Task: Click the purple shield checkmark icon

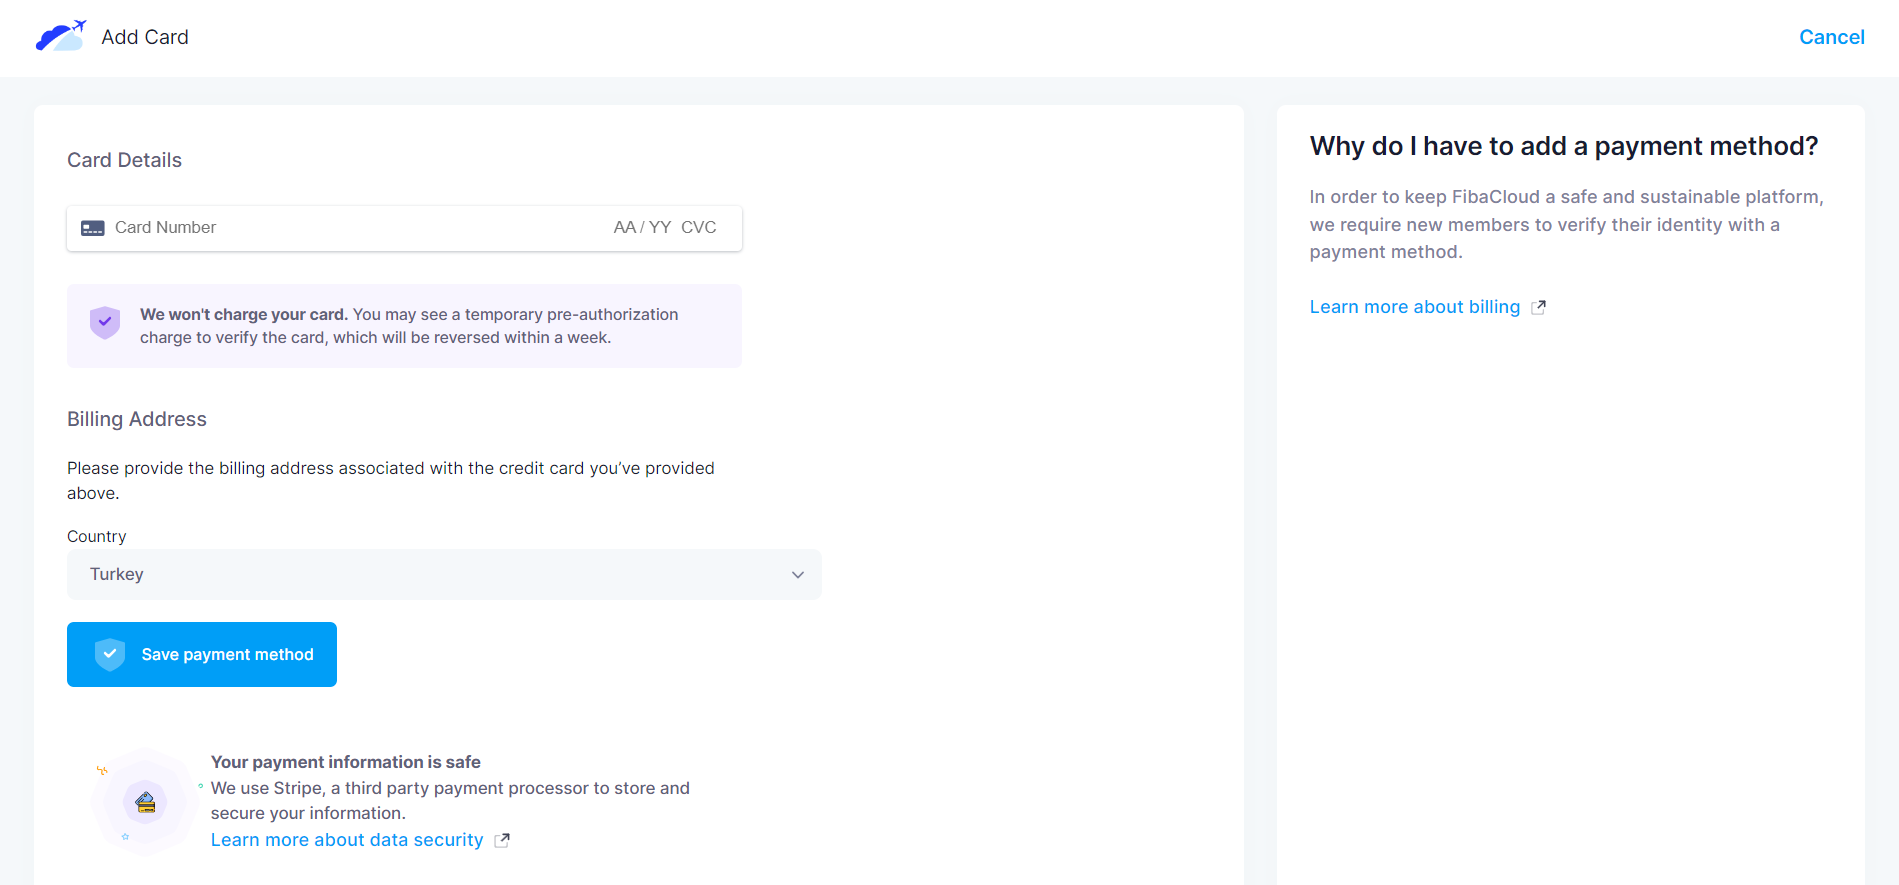Action: point(105,322)
